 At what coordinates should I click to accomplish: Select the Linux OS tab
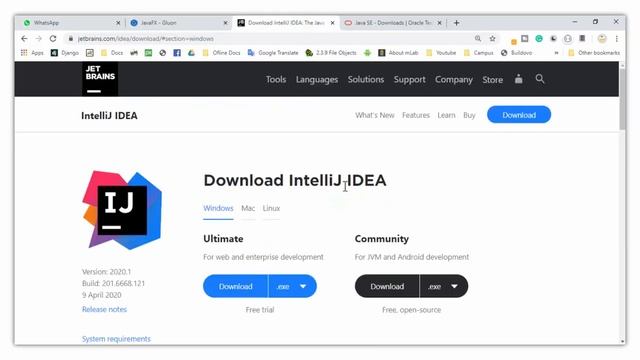click(271, 209)
